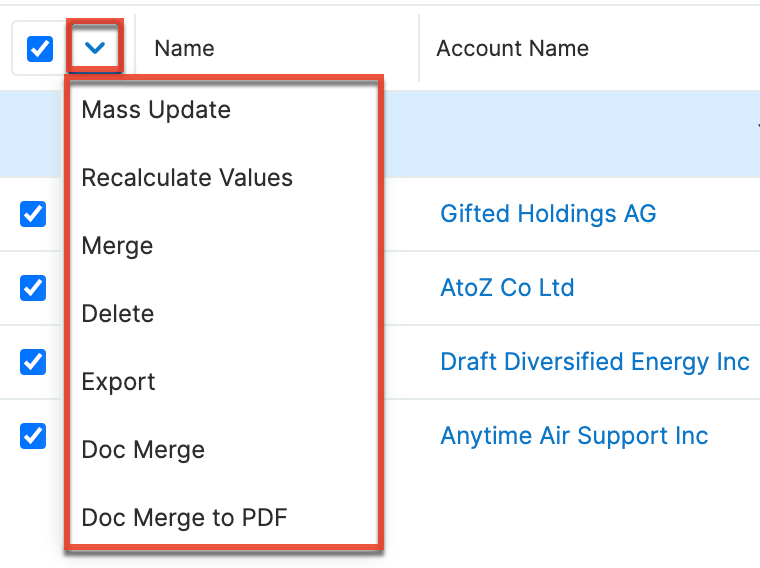The image size is (760, 568).
Task: Select the Doc Merge option
Action: (143, 450)
